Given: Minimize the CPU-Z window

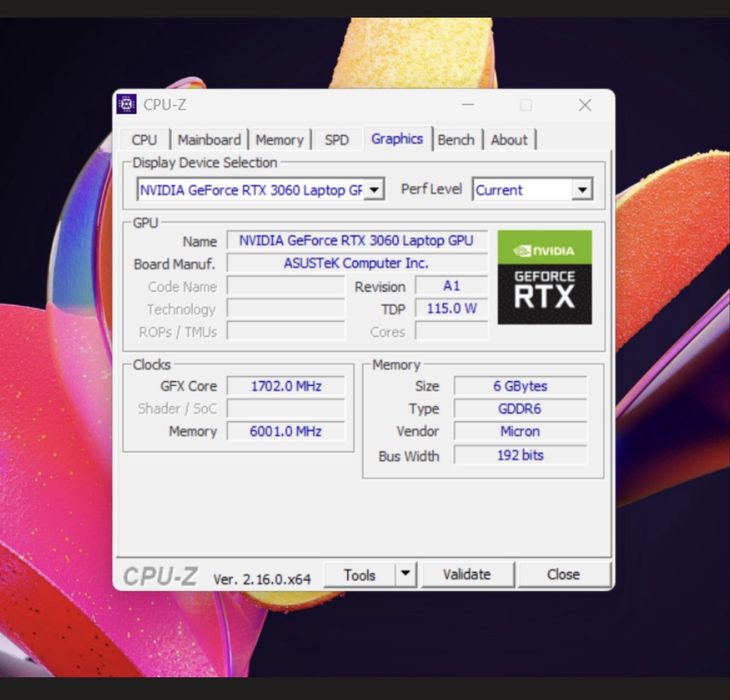Looking at the screenshot, I should [468, 104].
